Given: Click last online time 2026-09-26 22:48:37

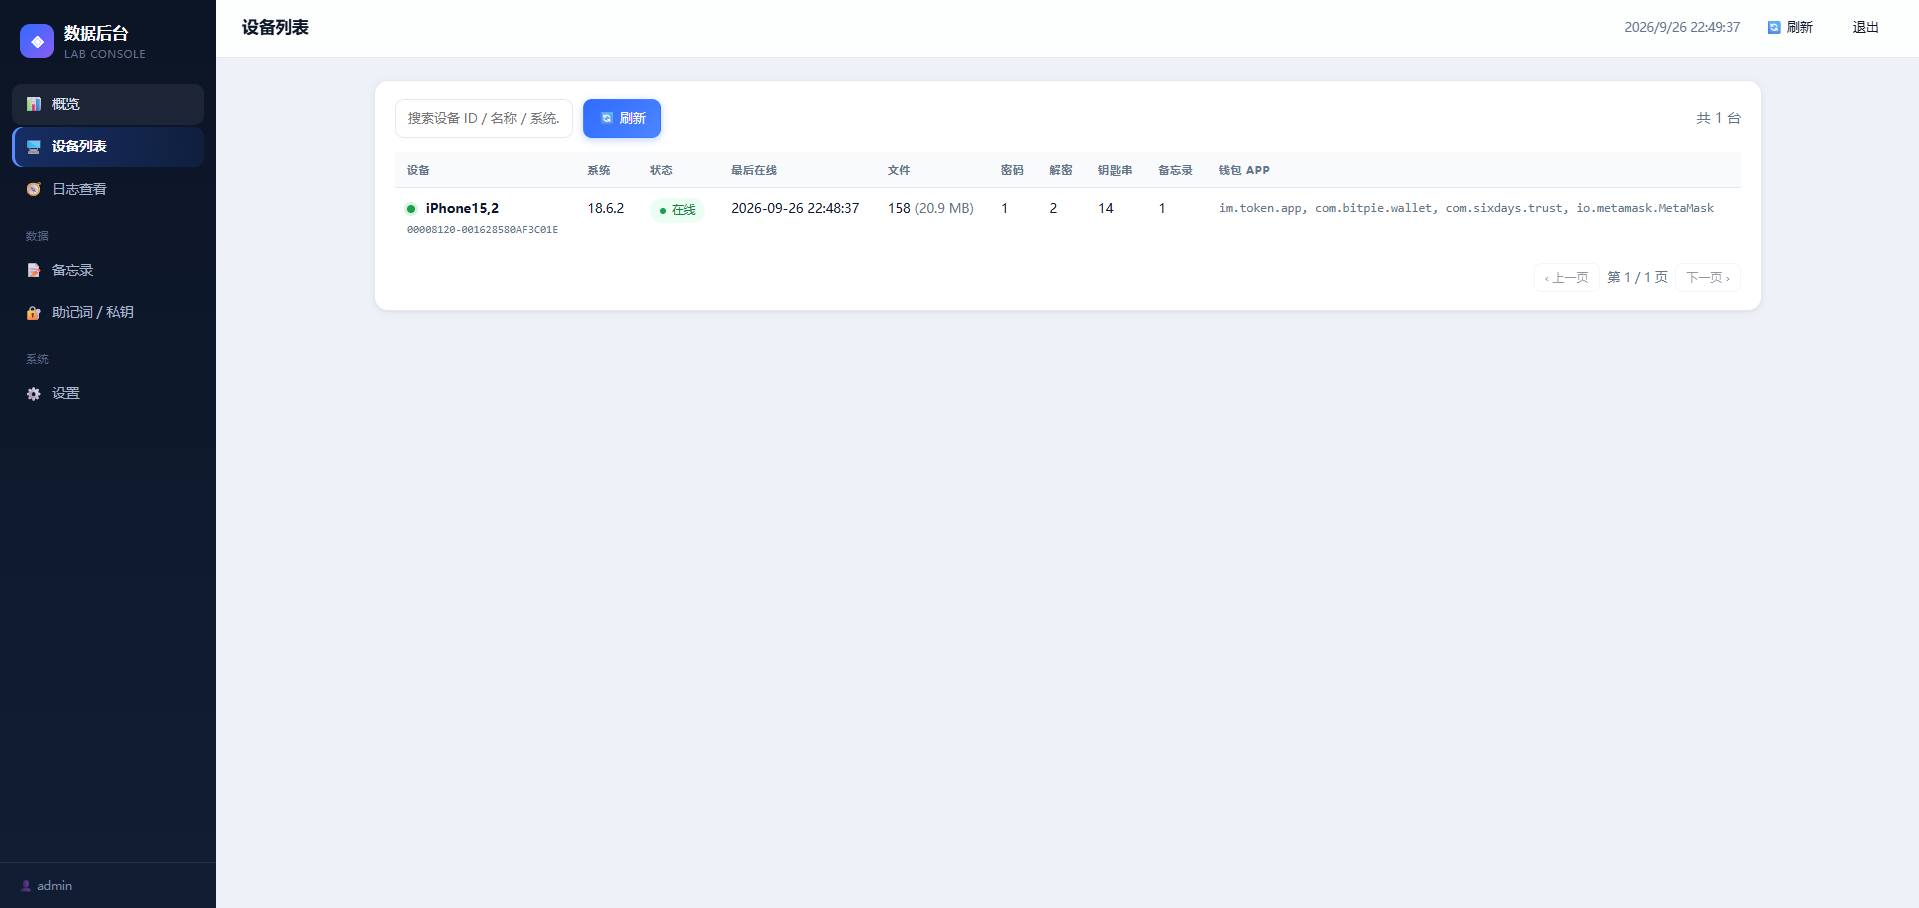Looking at the screenshot, I should 795,208.
